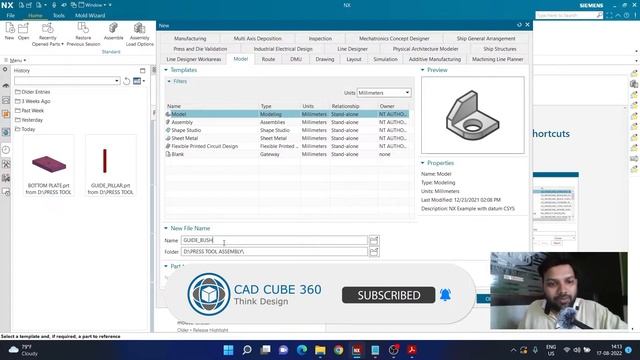This screenshot has width=640, height=360.
Task: Open the History clock sidebar icon
Action: (6, 150)
